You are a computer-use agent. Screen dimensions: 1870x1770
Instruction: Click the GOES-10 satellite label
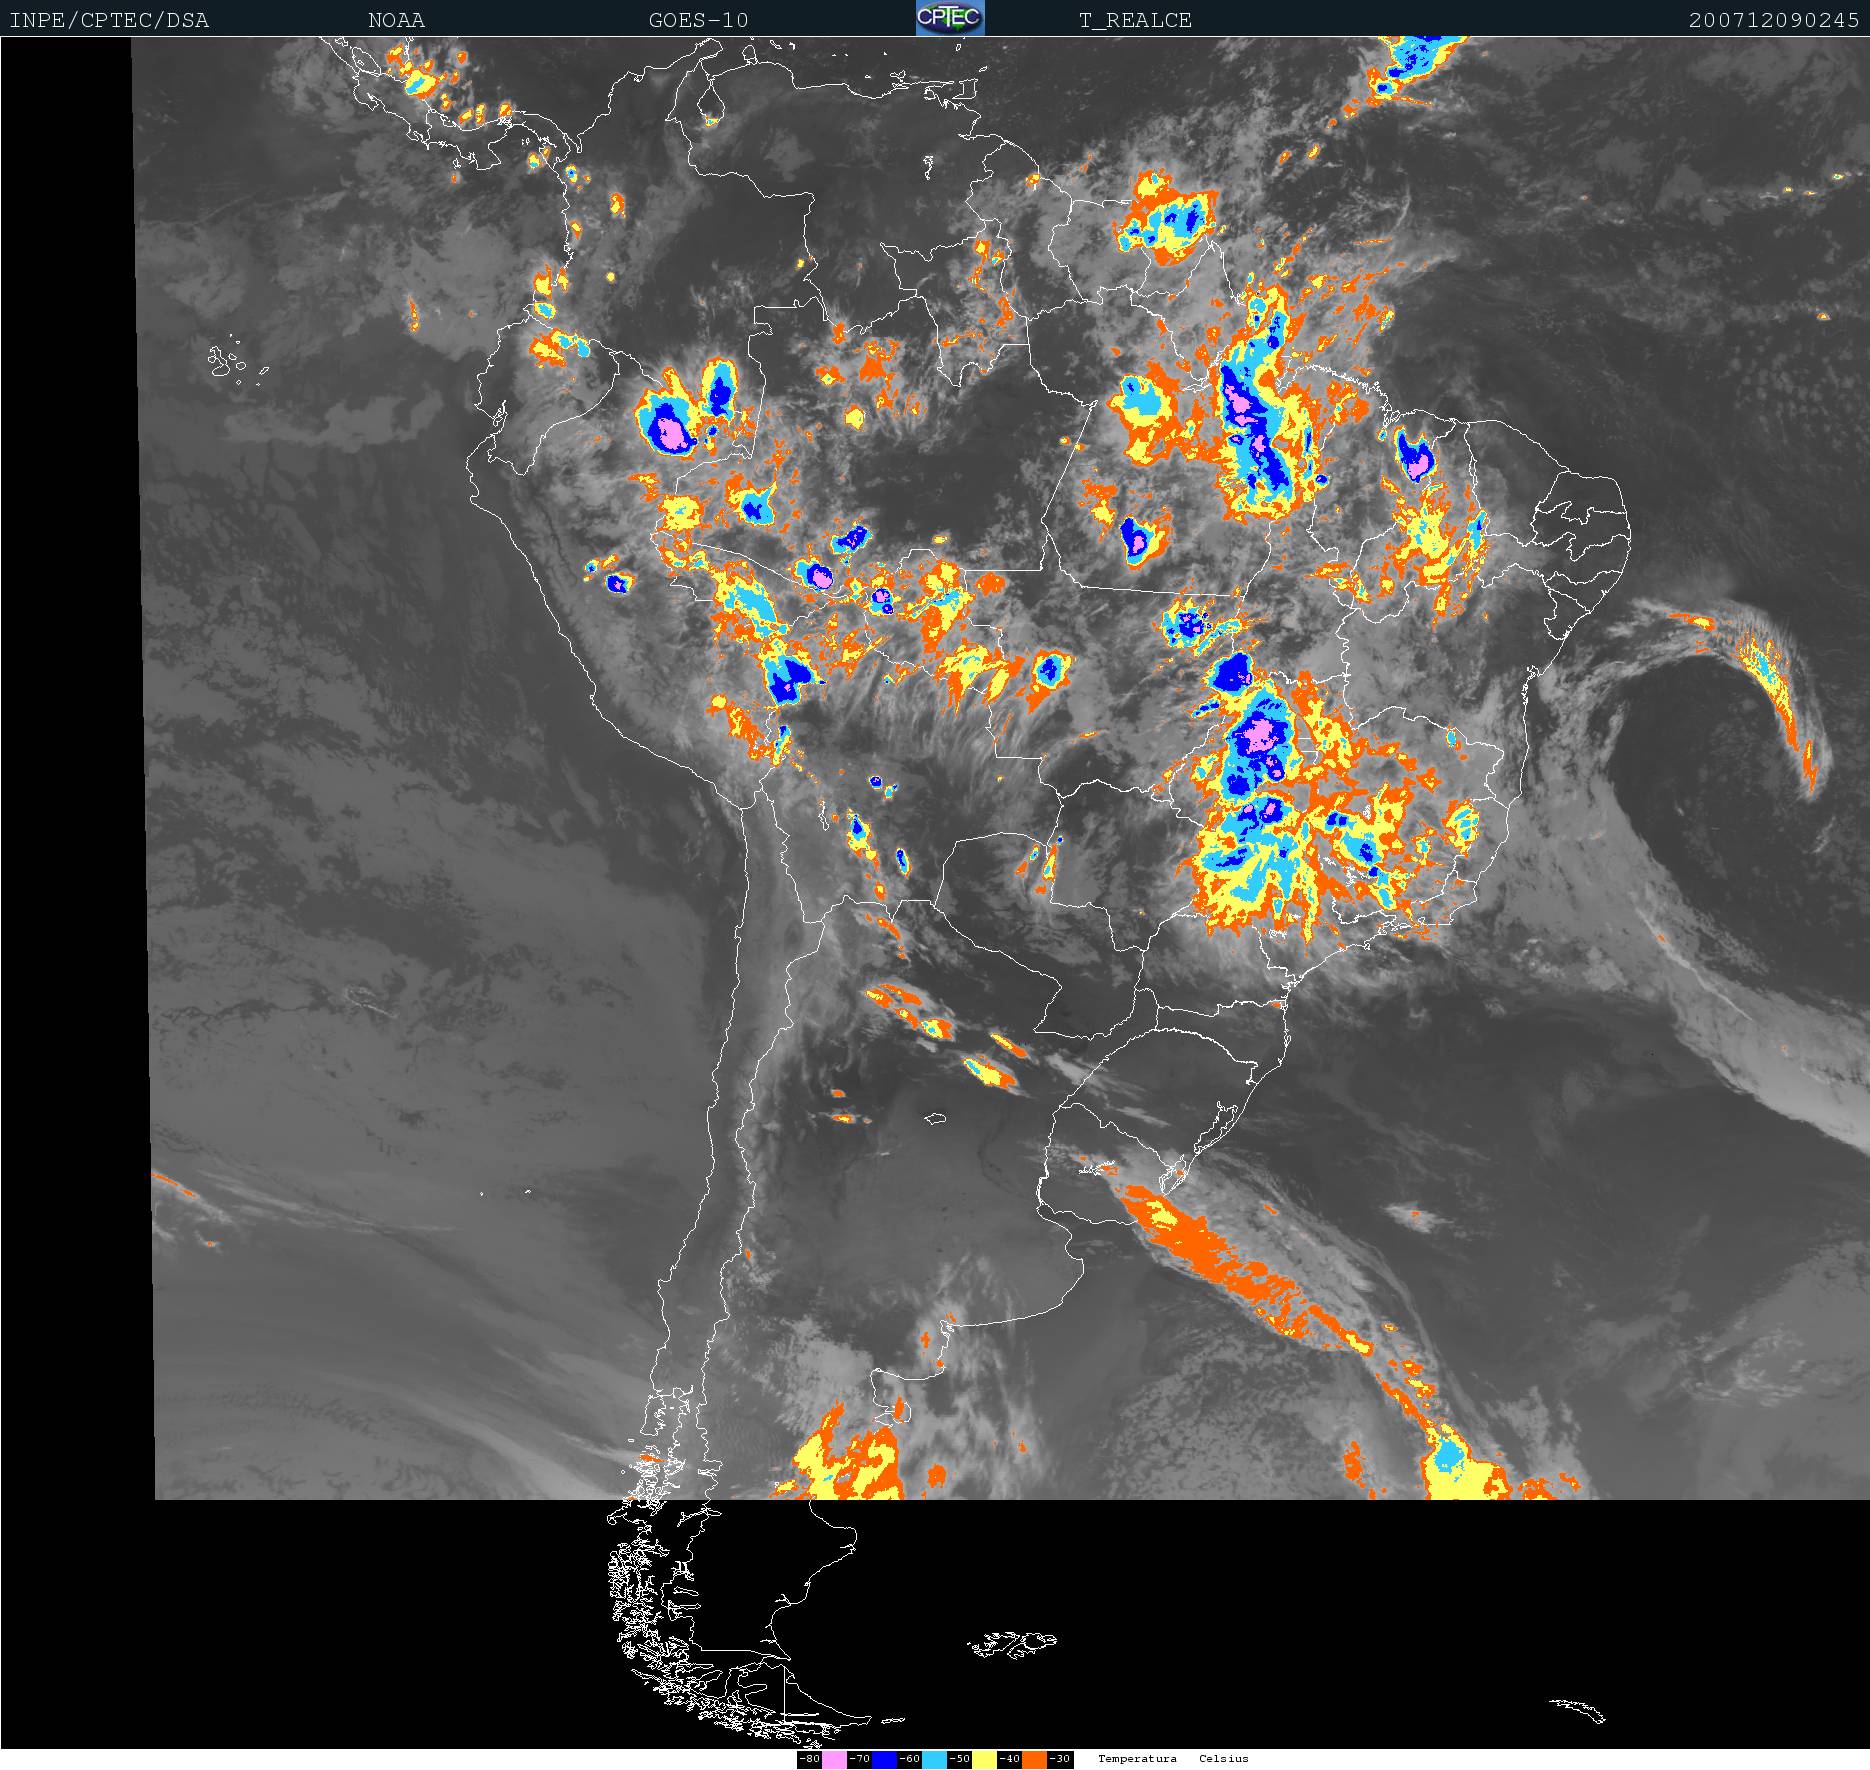[x=698, y=20]
